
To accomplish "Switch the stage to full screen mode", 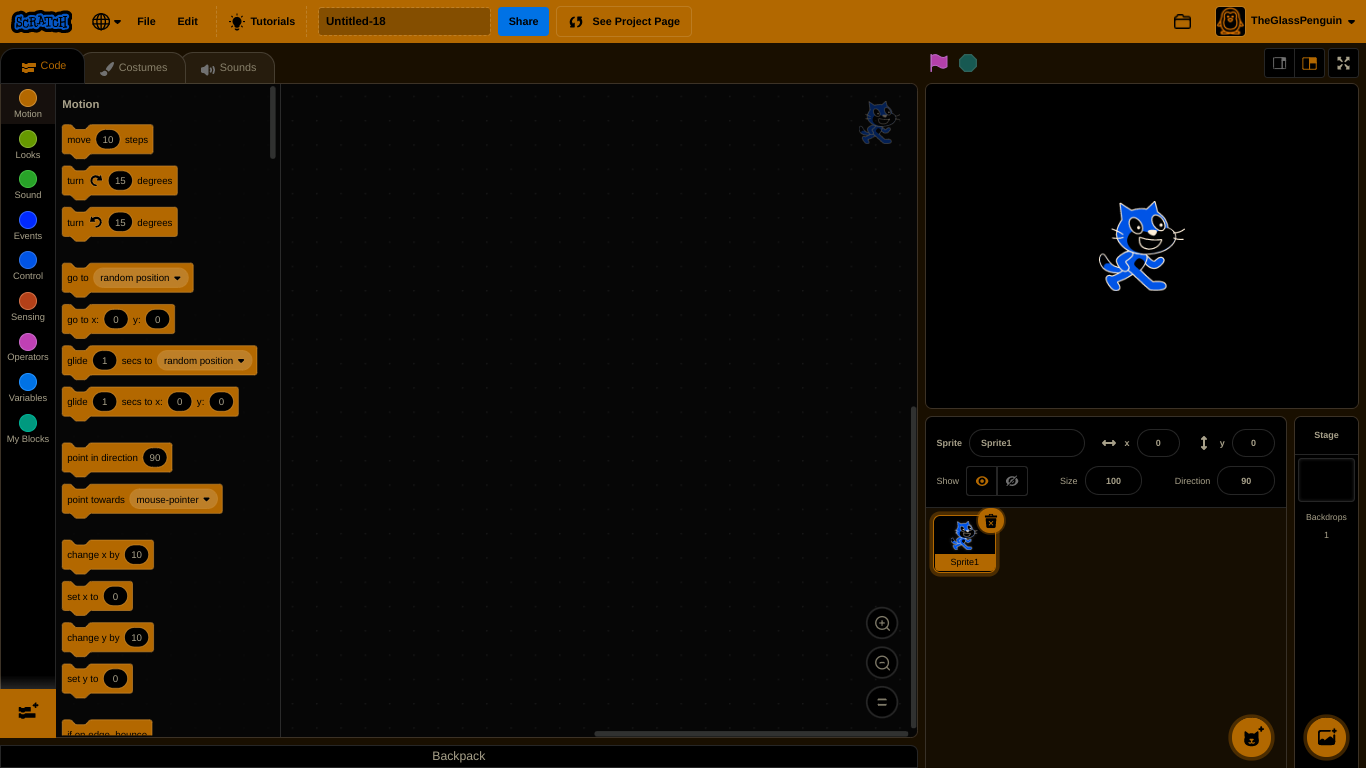I will pos(1343,63).
